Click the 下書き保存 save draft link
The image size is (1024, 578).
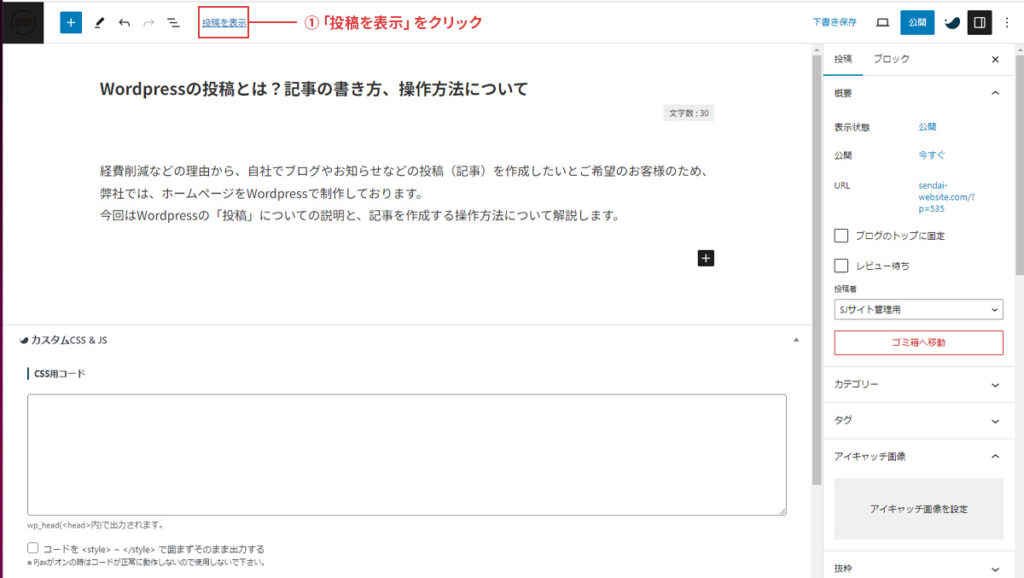[834, 22]
